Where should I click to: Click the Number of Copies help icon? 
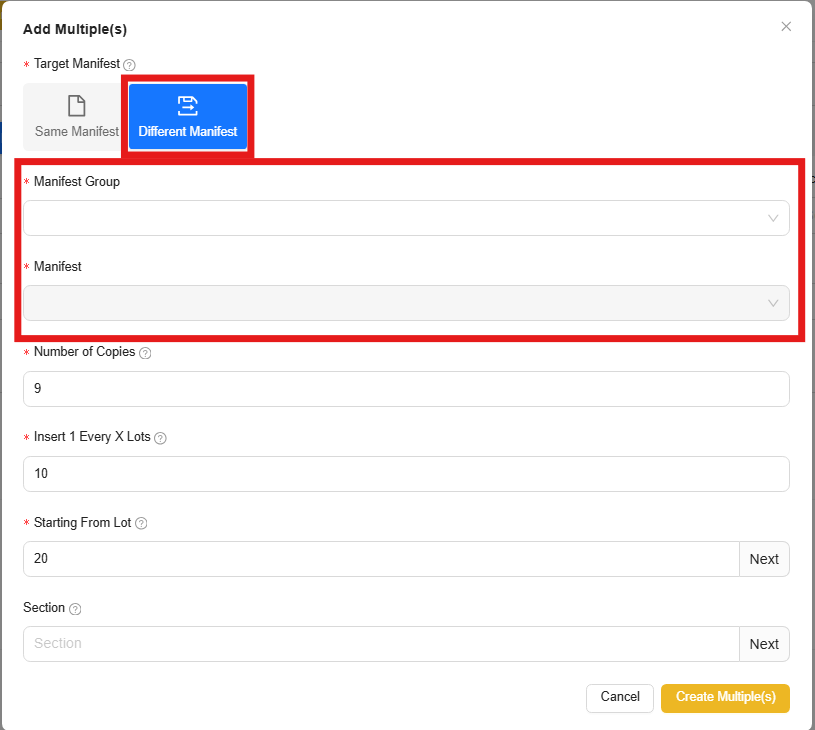[145, 353]
